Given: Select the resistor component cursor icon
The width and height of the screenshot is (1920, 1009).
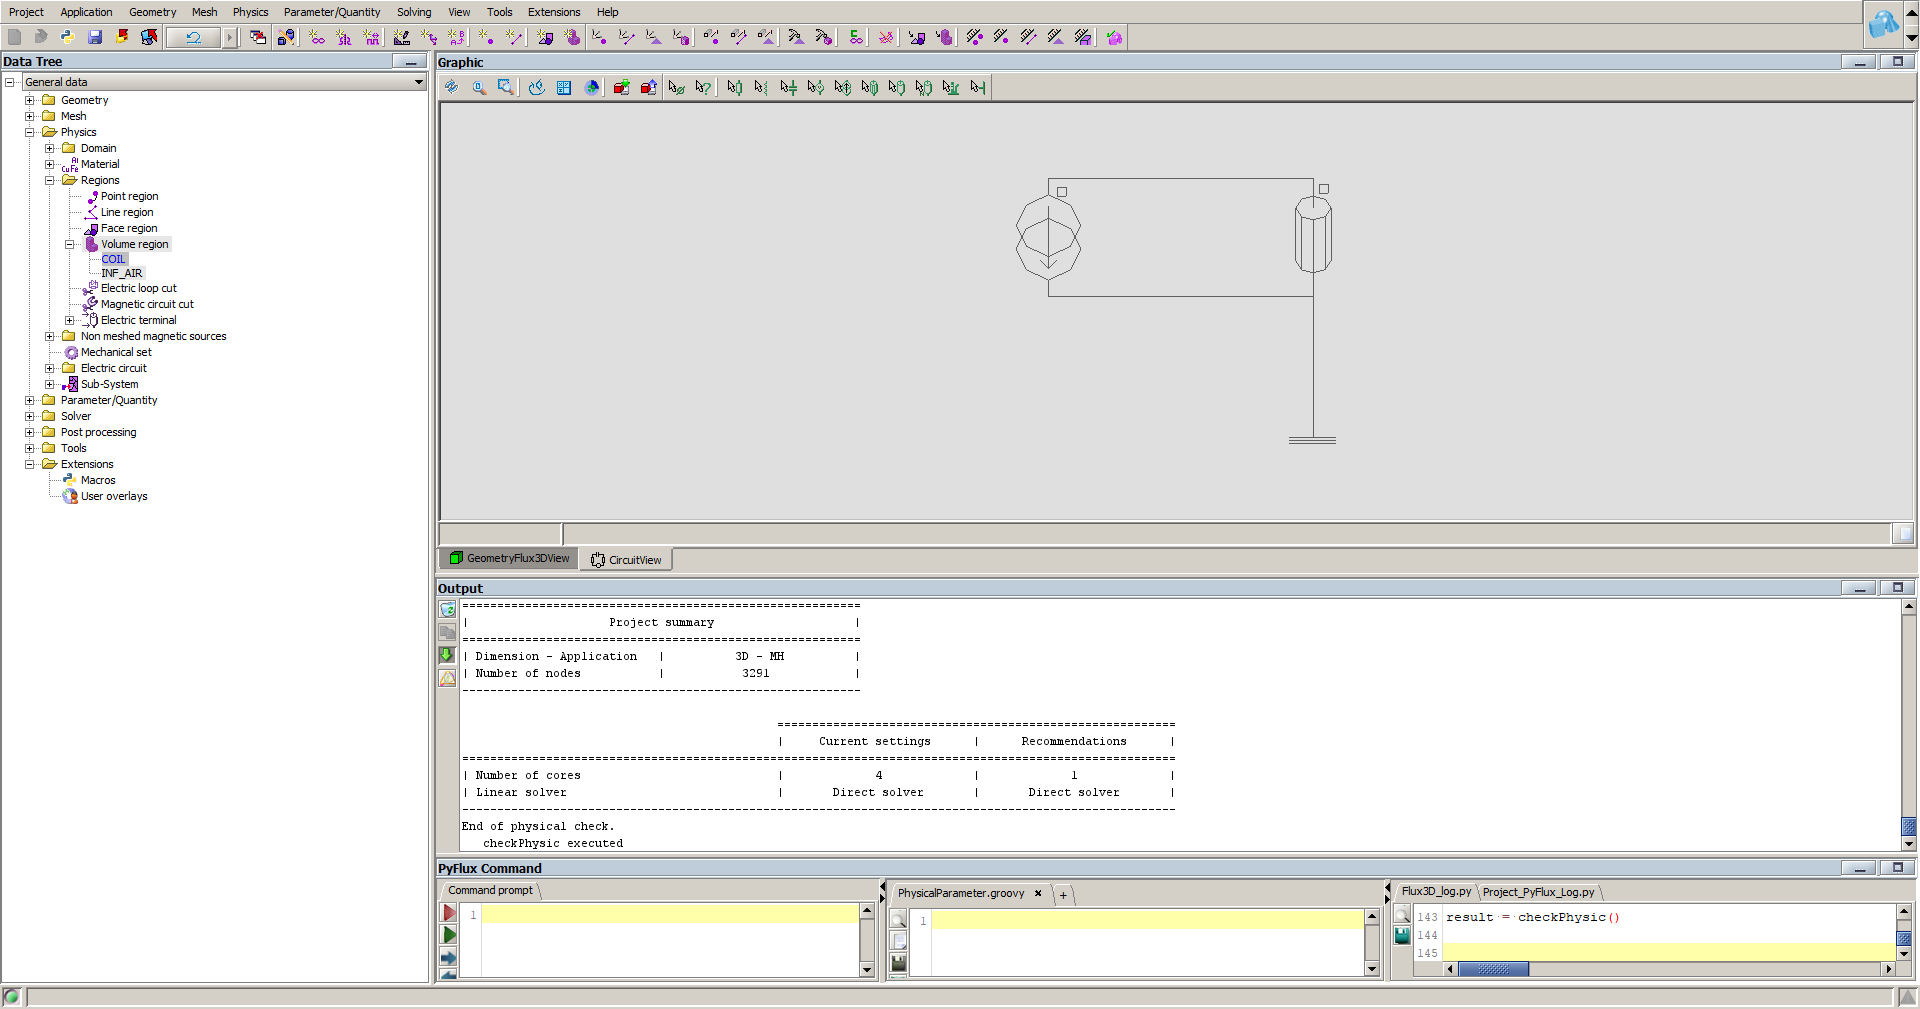Looking at the screenshot, I should (x=735, y=87).
